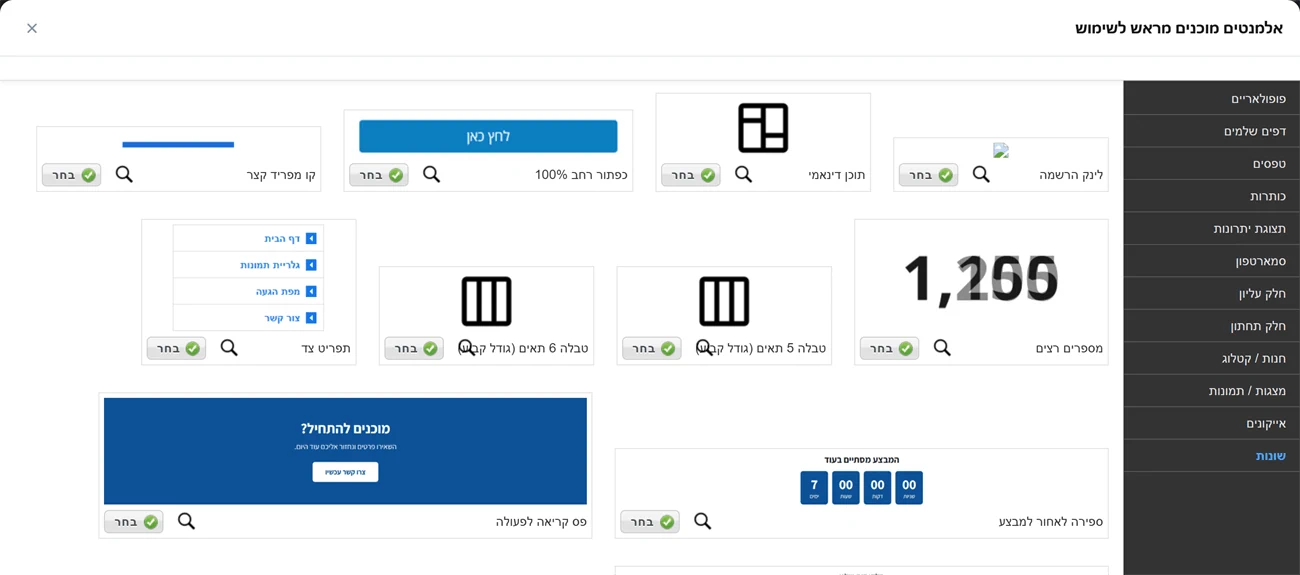1300x575 pixels.
Task: Click the blue לחץ כאן wide button preview
Action: [x=488, y=136]
